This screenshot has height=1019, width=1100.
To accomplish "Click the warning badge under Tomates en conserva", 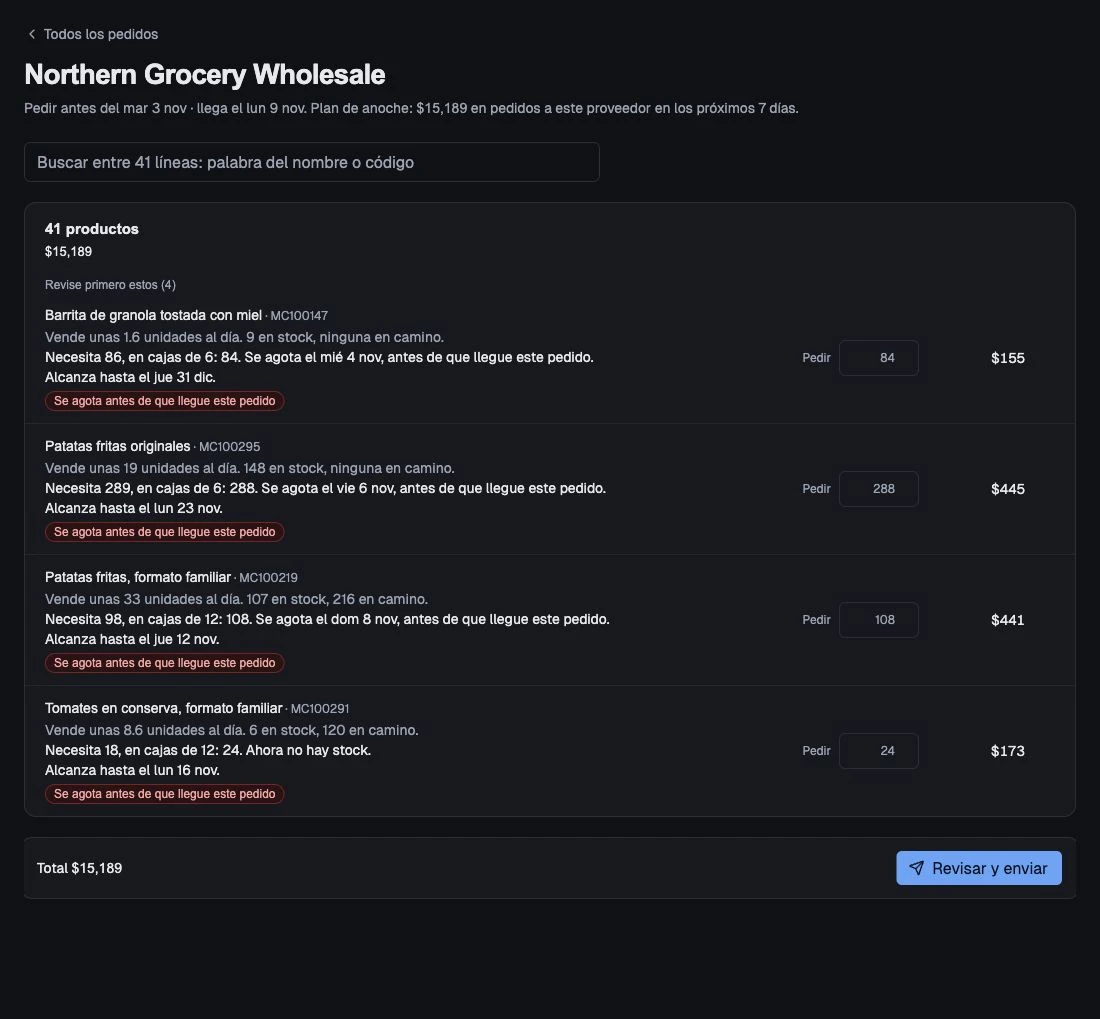I will 164,794.
